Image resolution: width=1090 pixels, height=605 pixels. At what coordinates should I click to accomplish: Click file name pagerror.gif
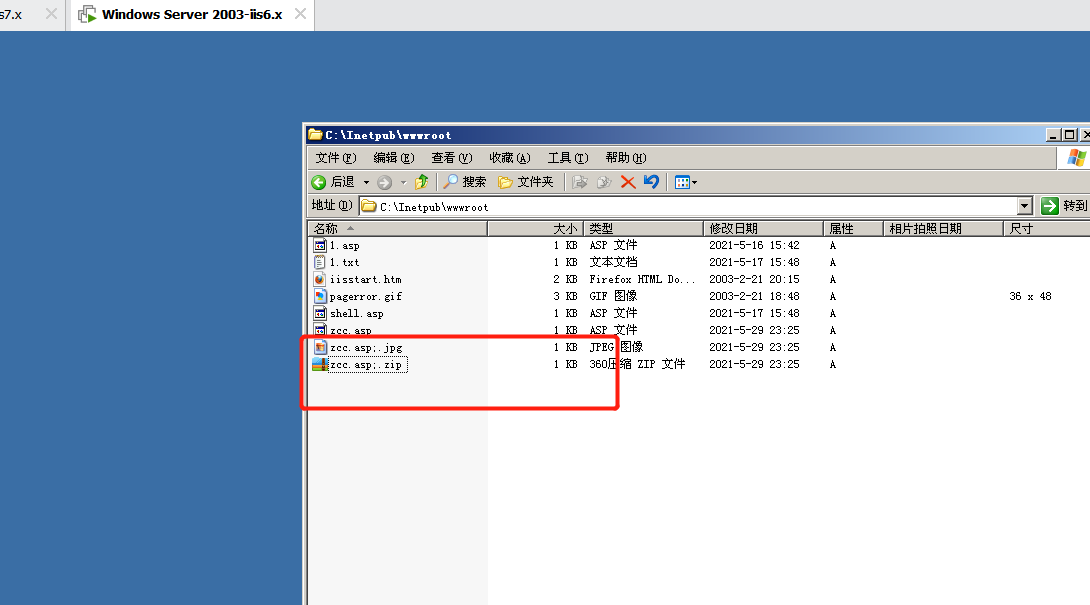pos(366,296)
